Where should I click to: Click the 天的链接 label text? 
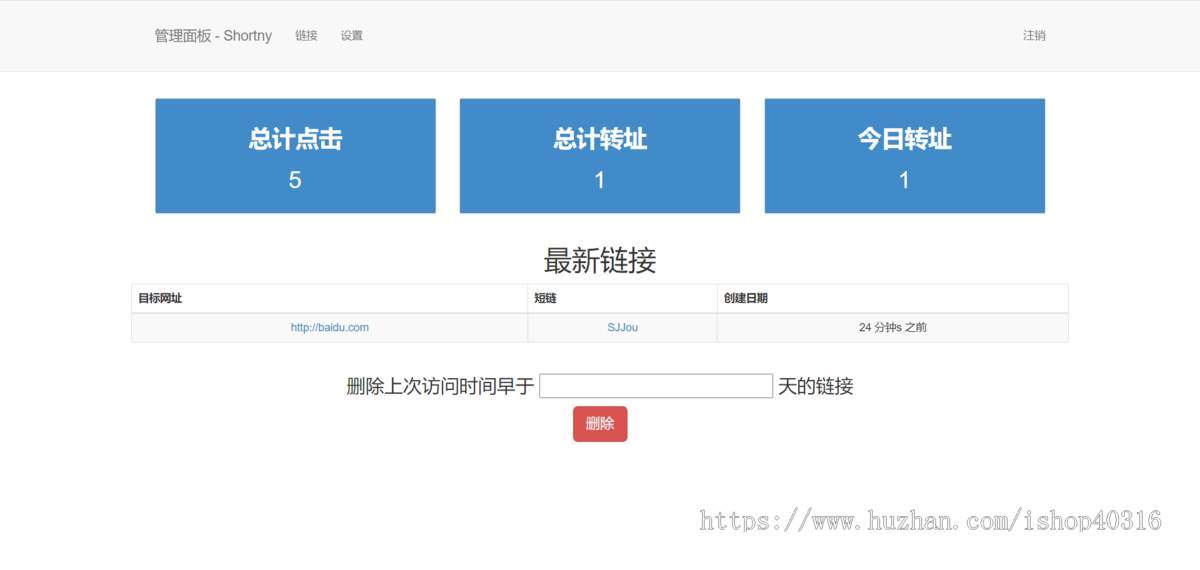tap(816, 386)
